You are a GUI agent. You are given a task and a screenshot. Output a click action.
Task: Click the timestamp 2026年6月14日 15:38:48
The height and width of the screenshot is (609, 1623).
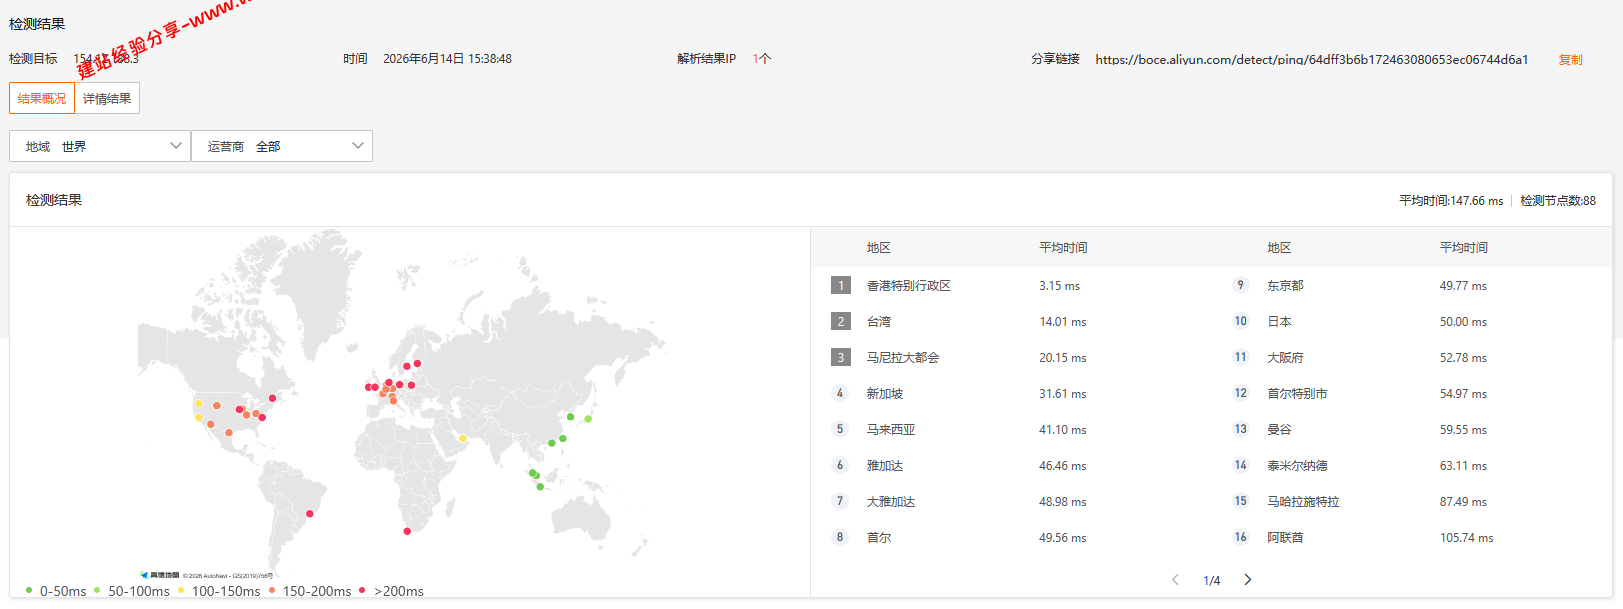(447, 59)
